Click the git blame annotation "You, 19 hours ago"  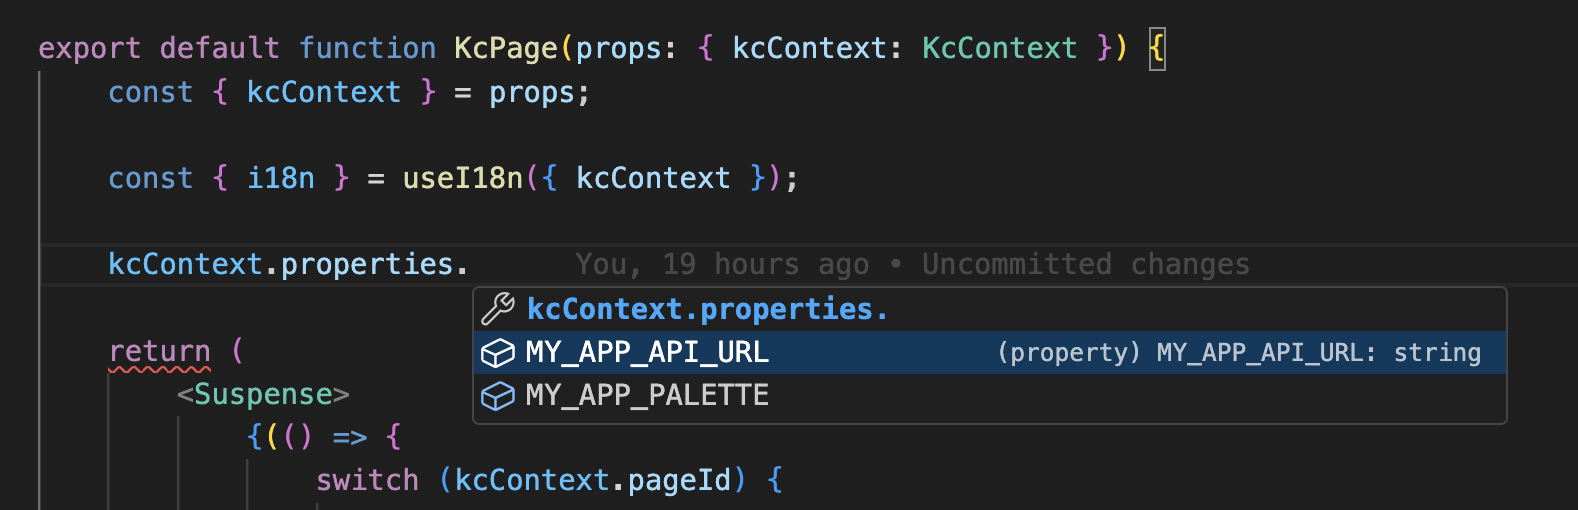click(x=721, y=264)
